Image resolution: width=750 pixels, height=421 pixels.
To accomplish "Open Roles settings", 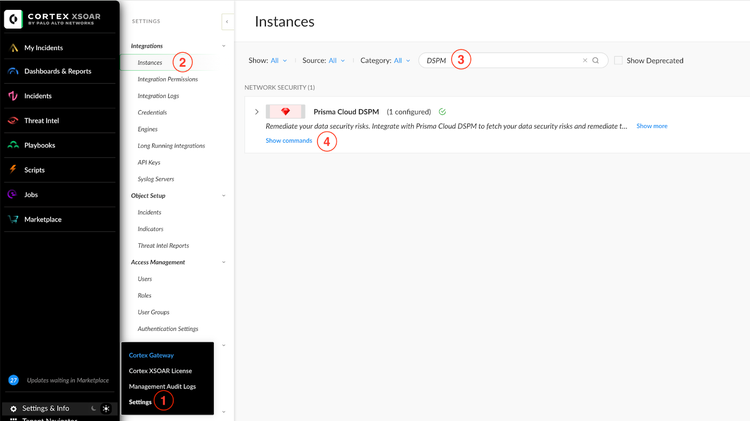I will [x=144, y=295].
